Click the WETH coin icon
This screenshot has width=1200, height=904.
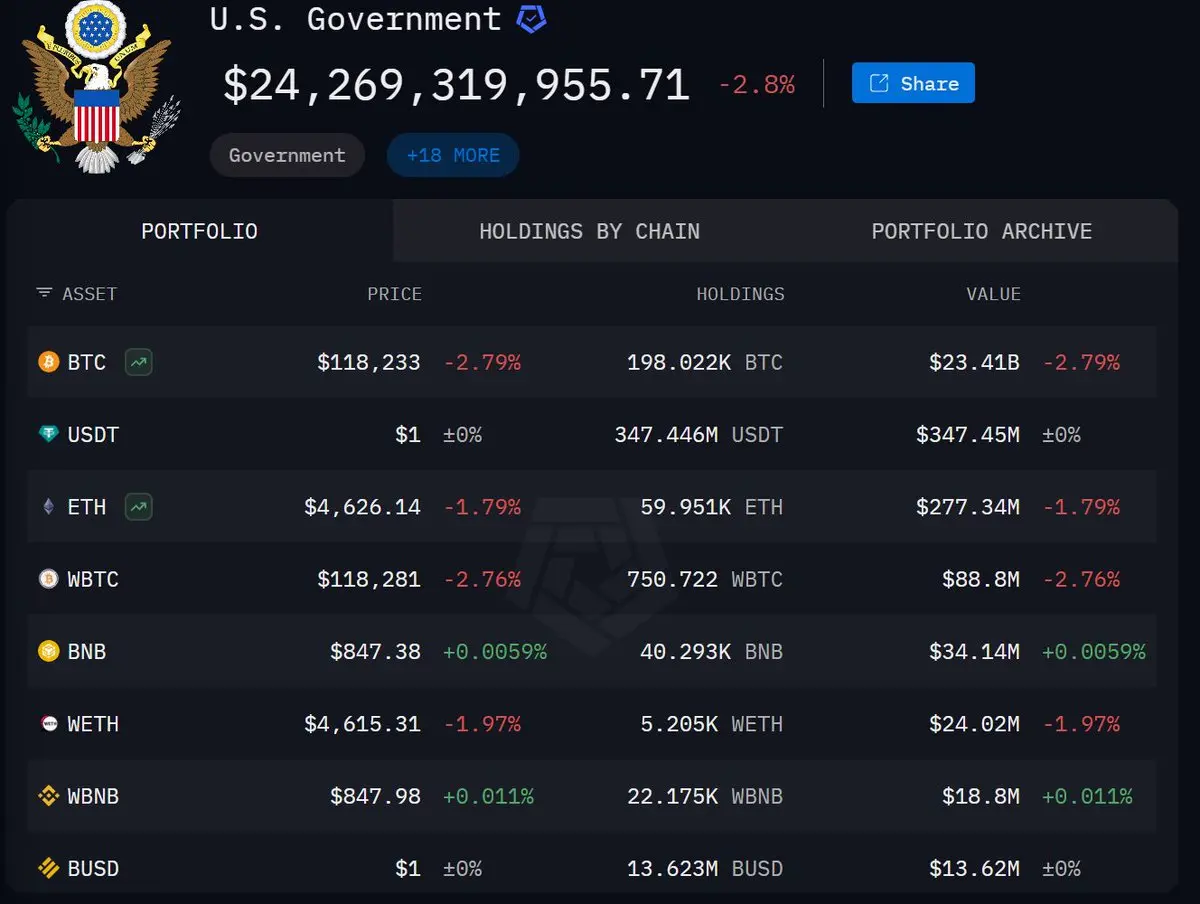tap(49, 724)
